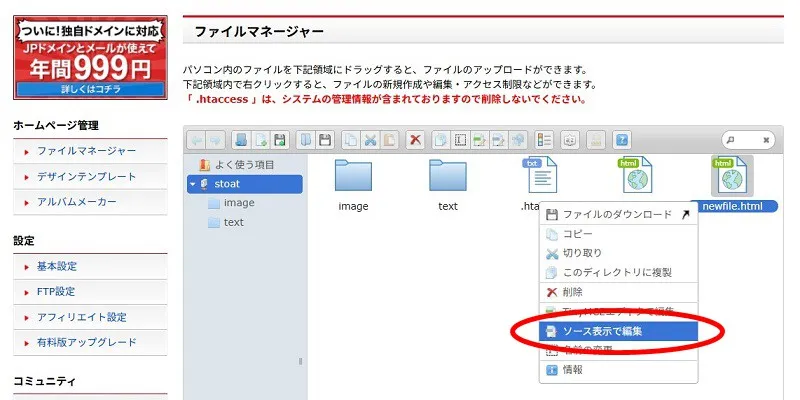800x400 pixels.
Task: Click the 詳しくはコチラ banner button
Action: (90, 90)
